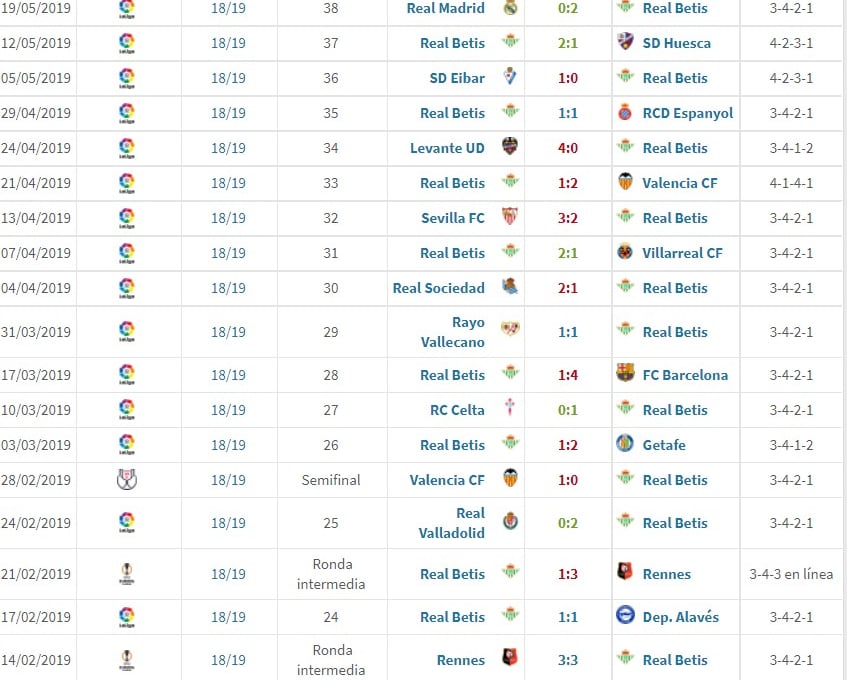Image resolution: width=847 pixels, height=680 pixels.
Task: Open the 4:0 match result link
Action: [x=568, y=148]
